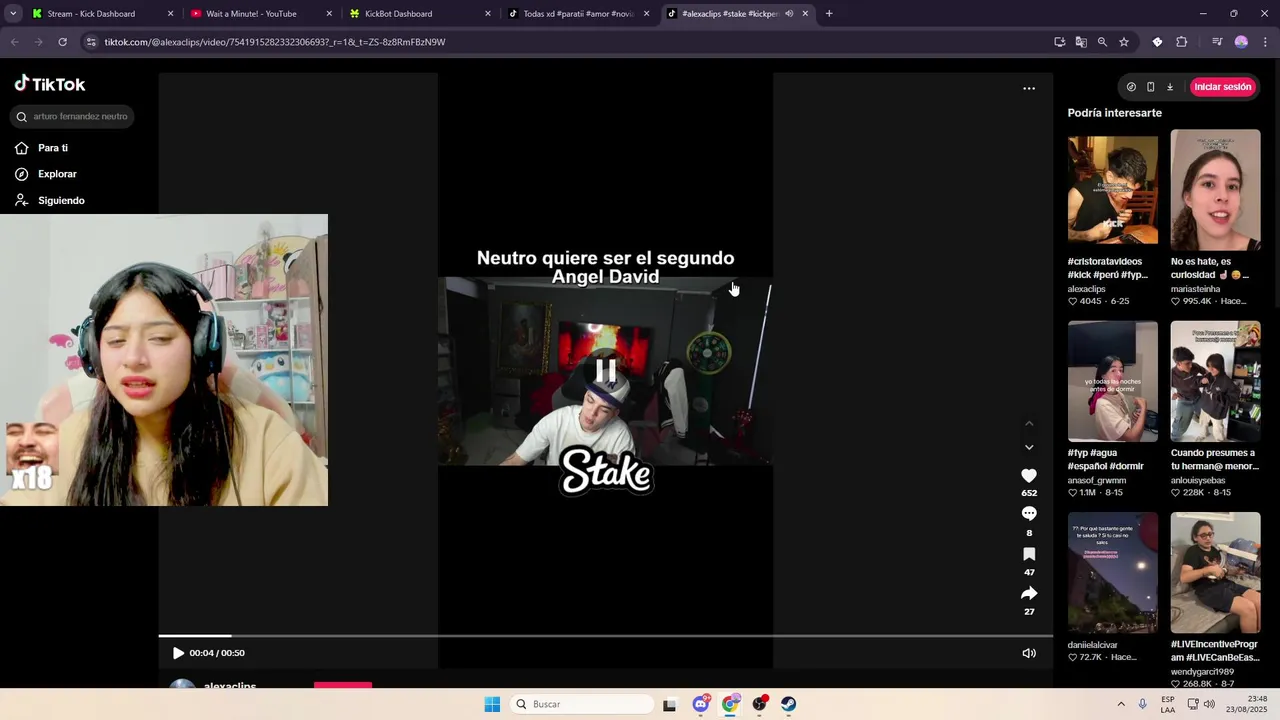Click username daniielalcivar
The image size is (1280, 720).
pos(1092,645)
